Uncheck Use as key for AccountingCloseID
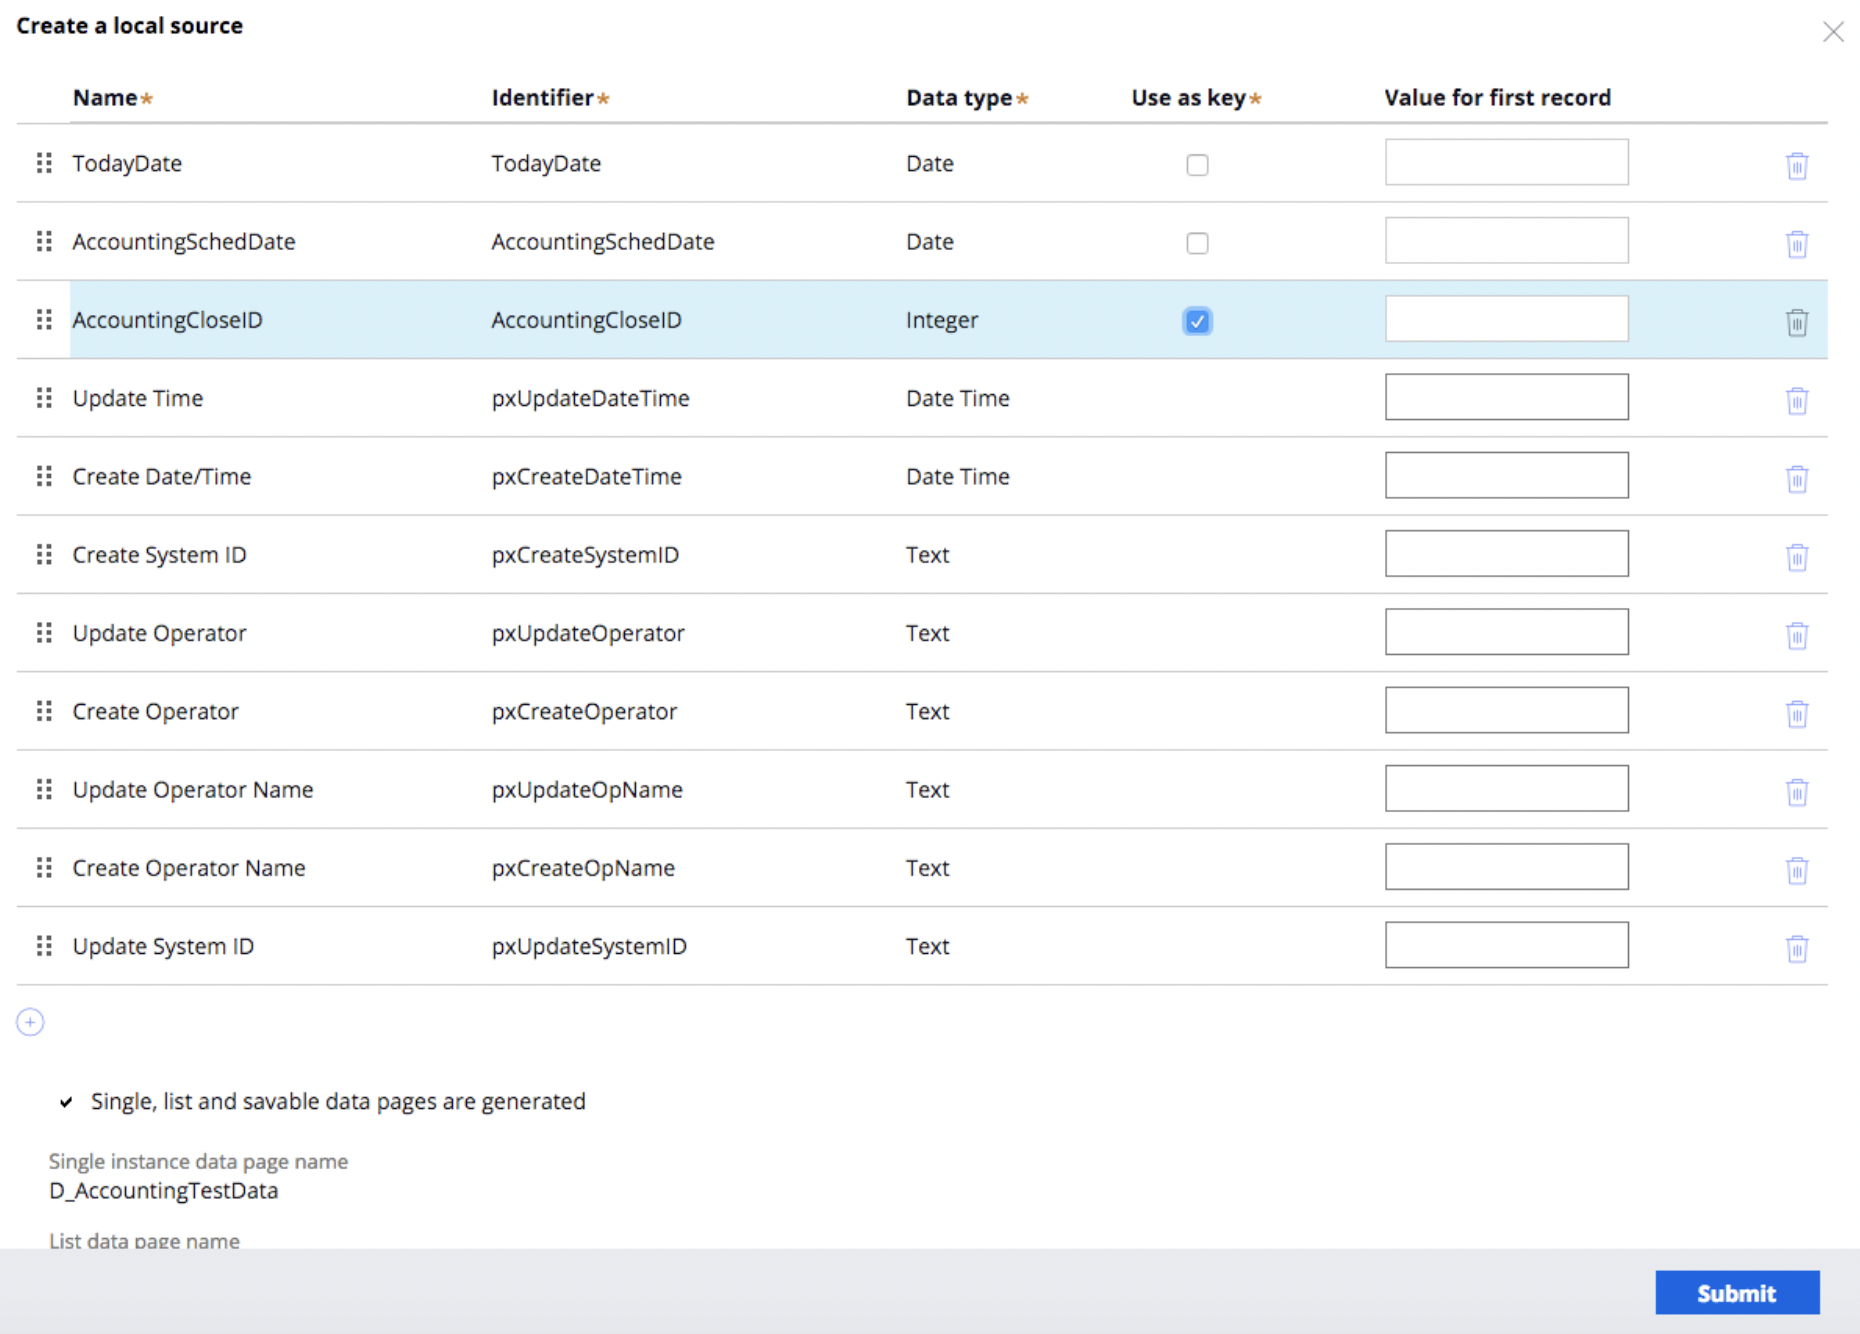 (1197, 321)
